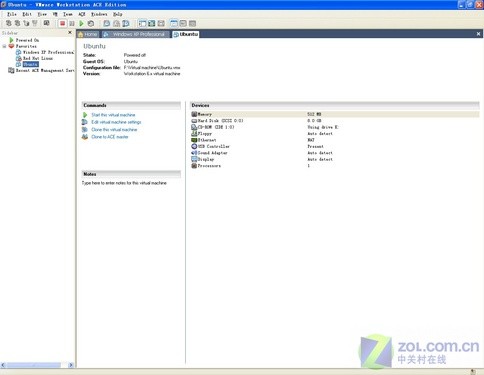Click the CD-ROM device icon

[x=194, y=127]
